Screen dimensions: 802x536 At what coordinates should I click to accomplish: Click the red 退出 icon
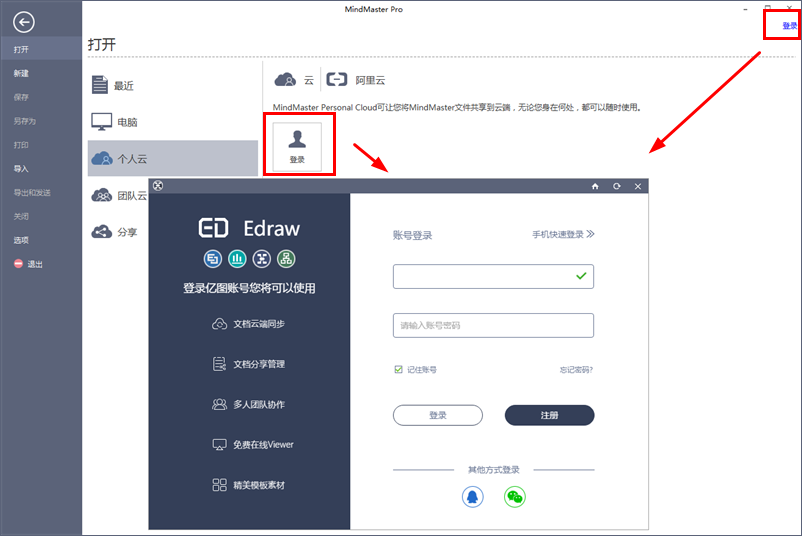coord(18,264)
